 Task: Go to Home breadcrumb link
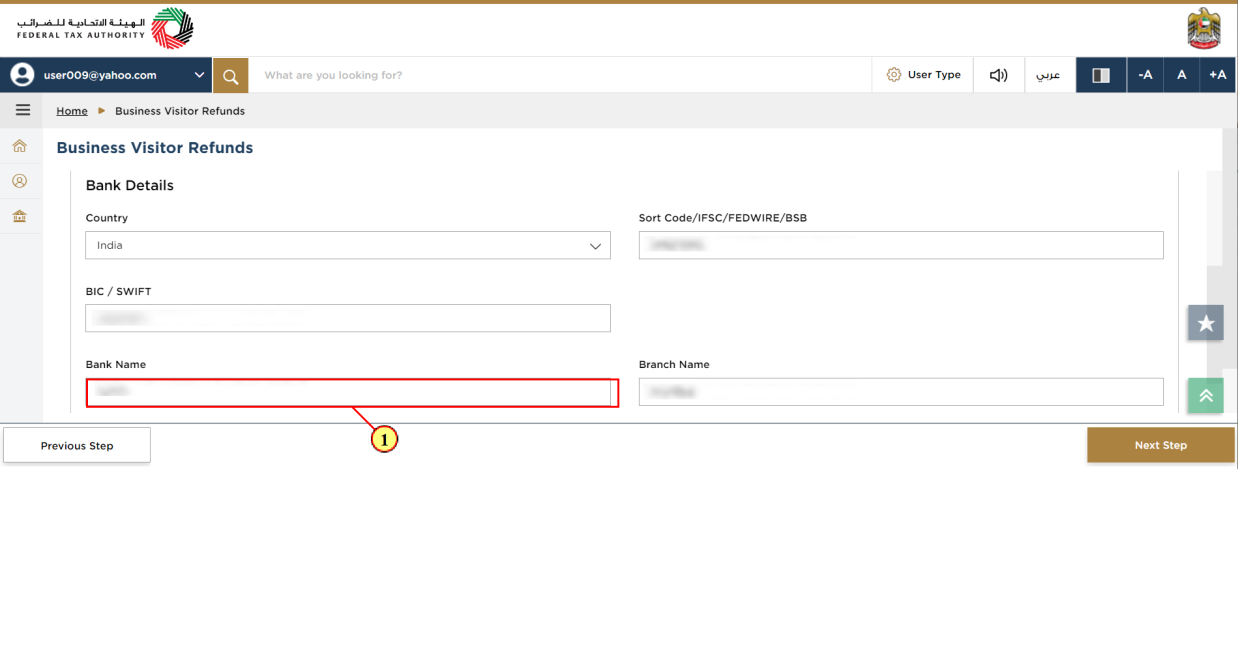coord(72,111)
